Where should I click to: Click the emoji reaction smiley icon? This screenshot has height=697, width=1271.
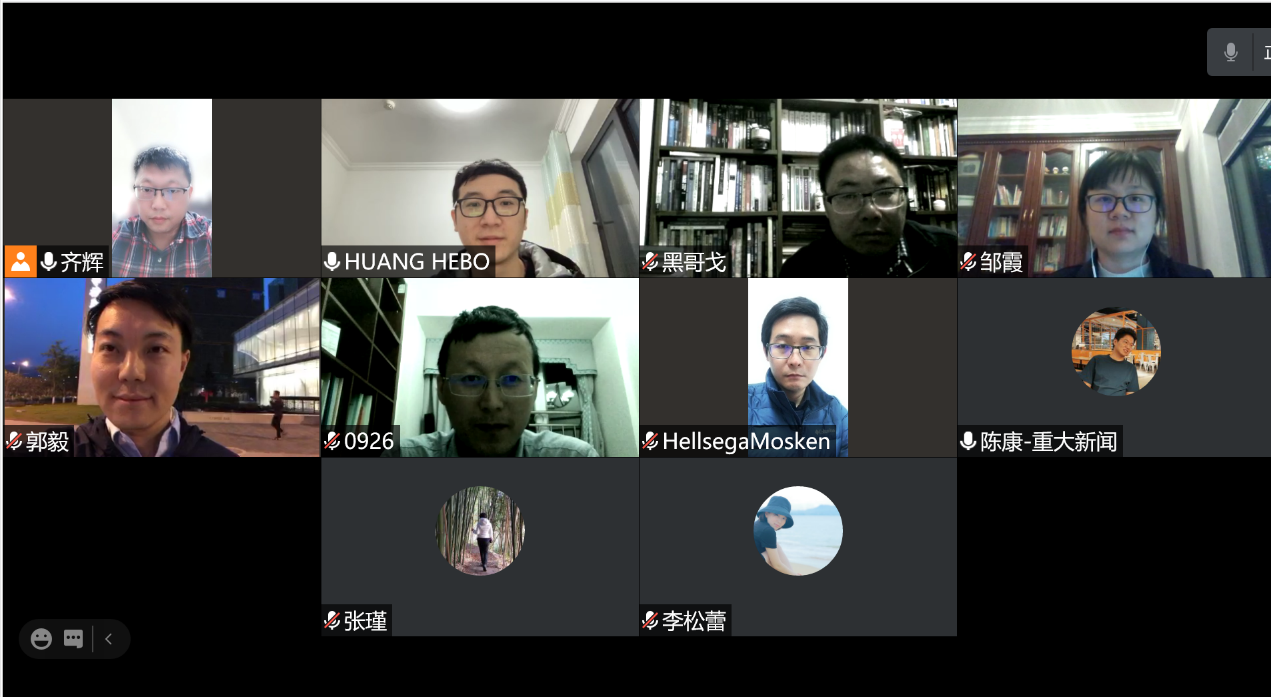click(x=41, y=639)
